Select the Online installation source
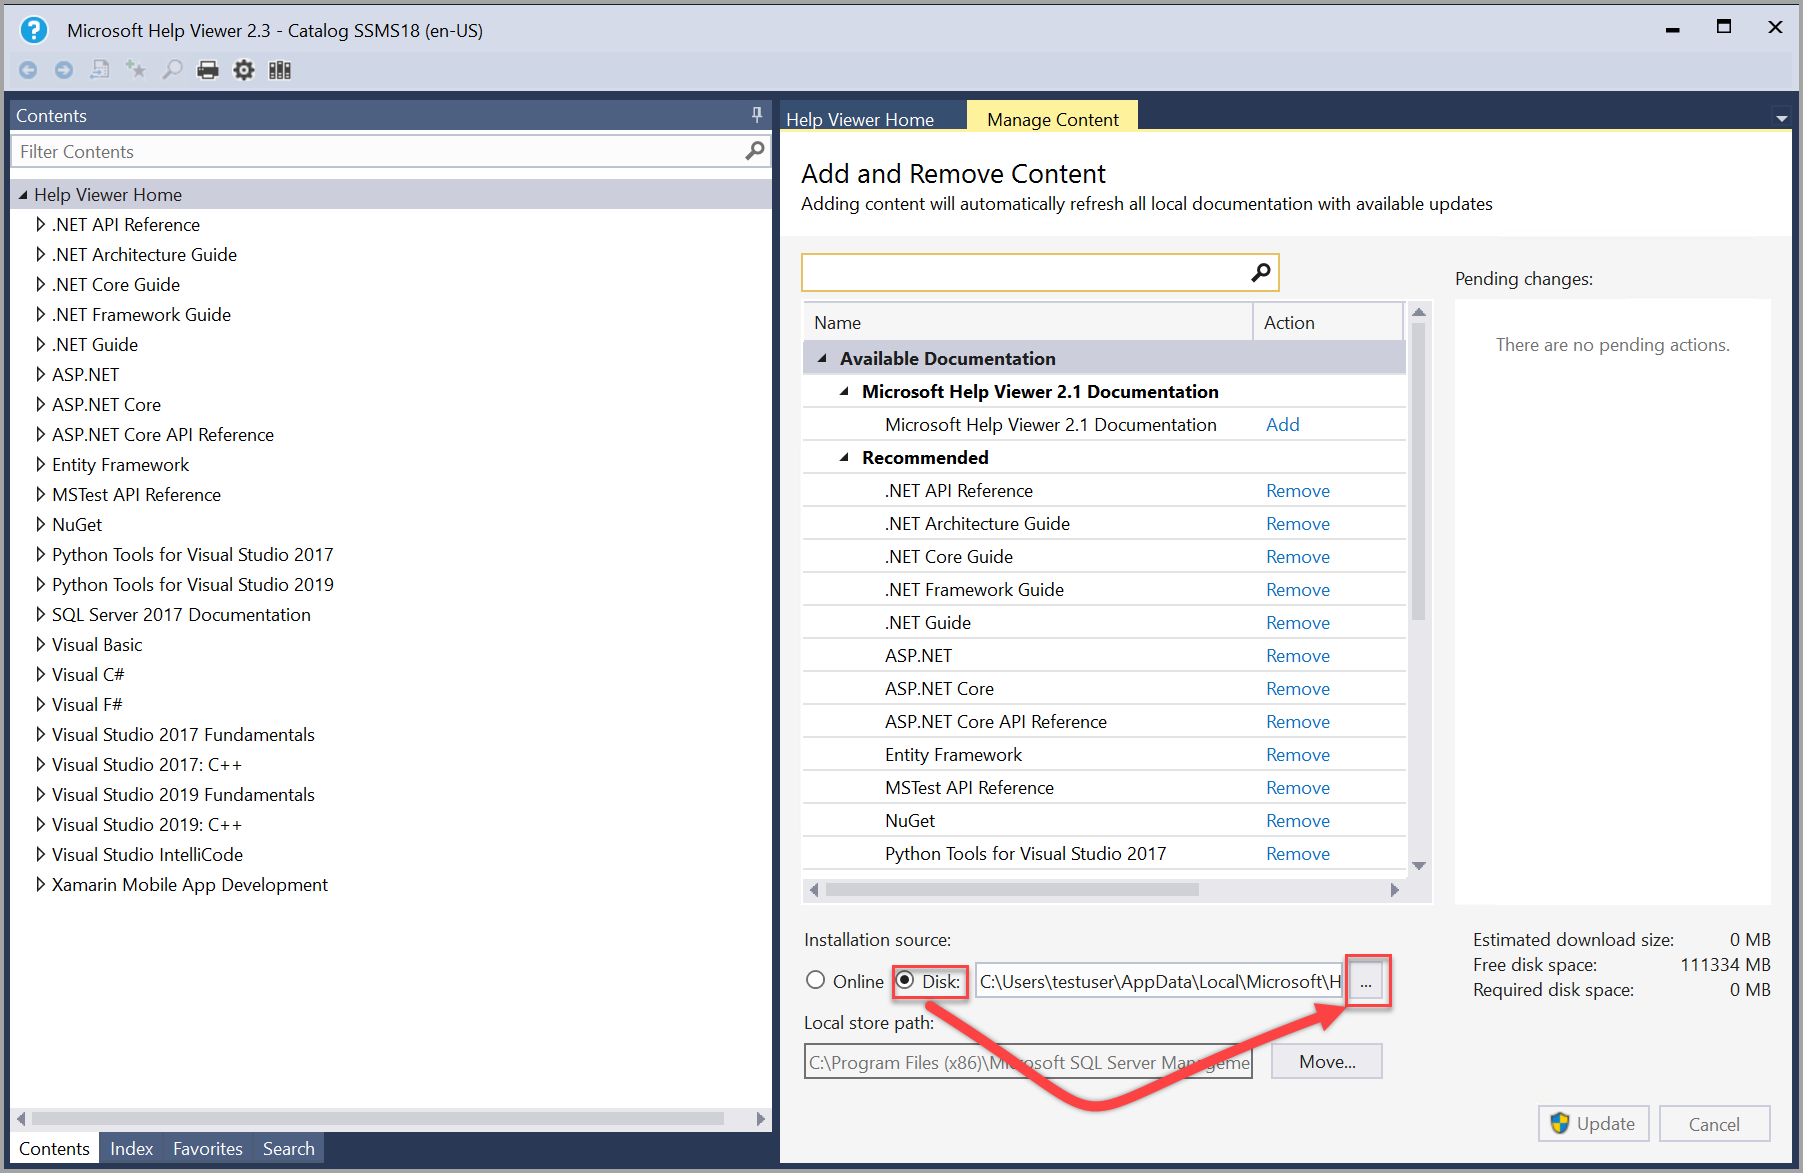 tap(815, 980)
